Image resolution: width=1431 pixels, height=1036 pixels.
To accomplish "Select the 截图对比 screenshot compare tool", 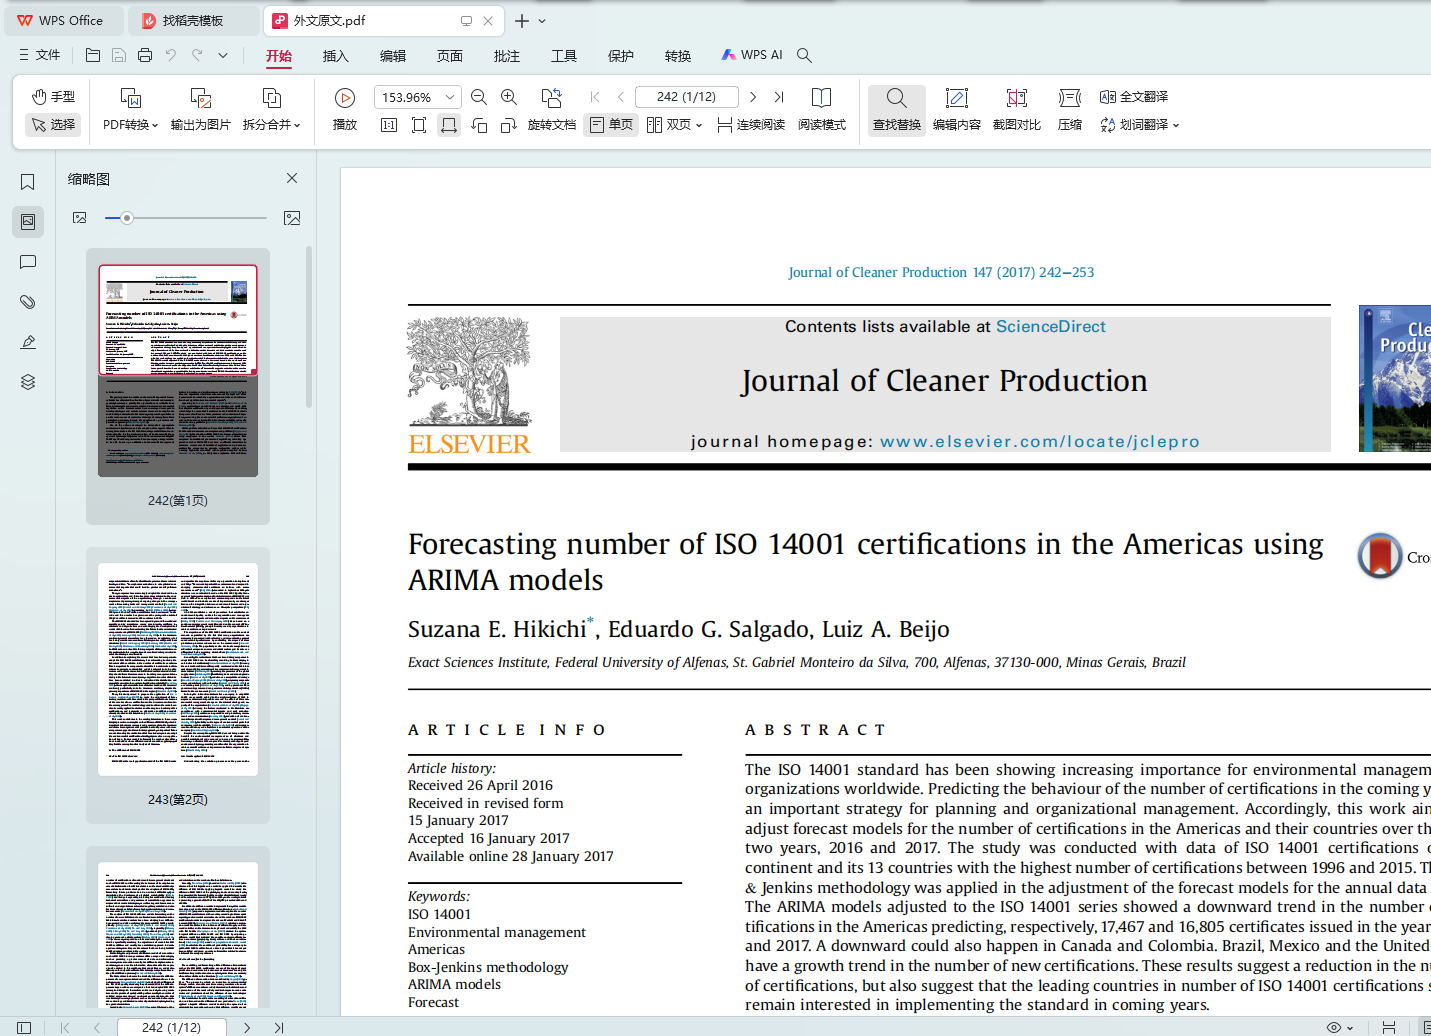I will pyautogui.click(x=1016, y=109).
